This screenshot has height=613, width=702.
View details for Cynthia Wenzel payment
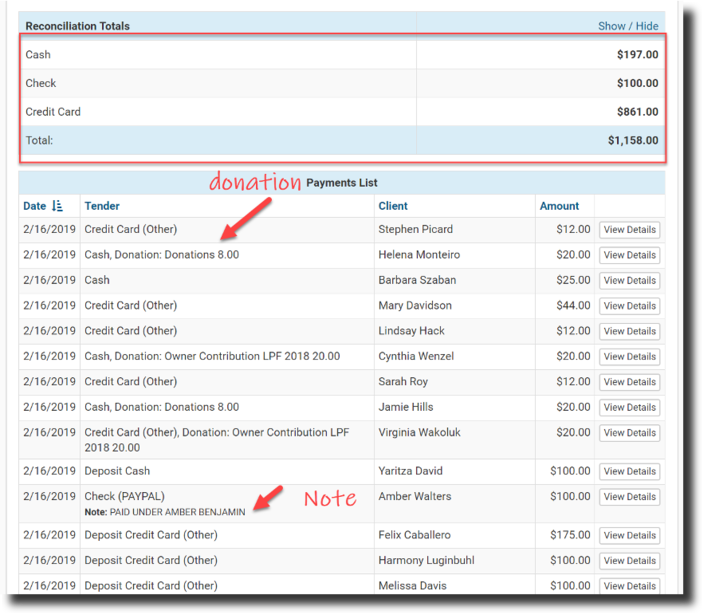pyautogui.click(x=629, y=357)
